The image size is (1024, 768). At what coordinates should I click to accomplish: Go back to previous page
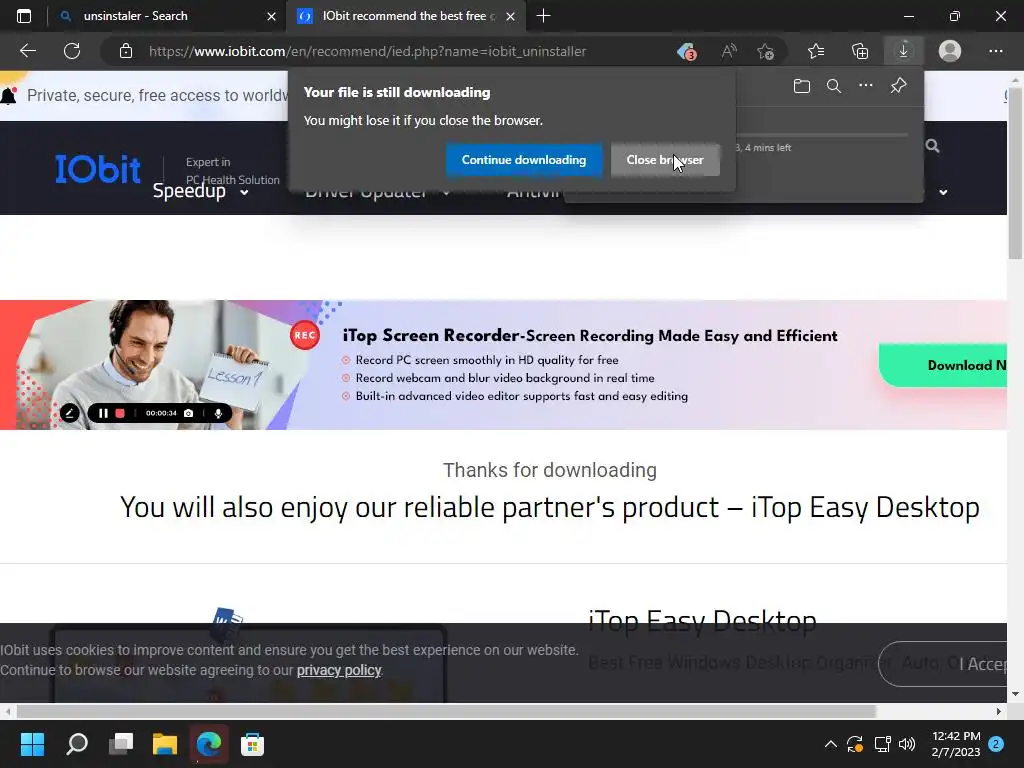(28, 51)
